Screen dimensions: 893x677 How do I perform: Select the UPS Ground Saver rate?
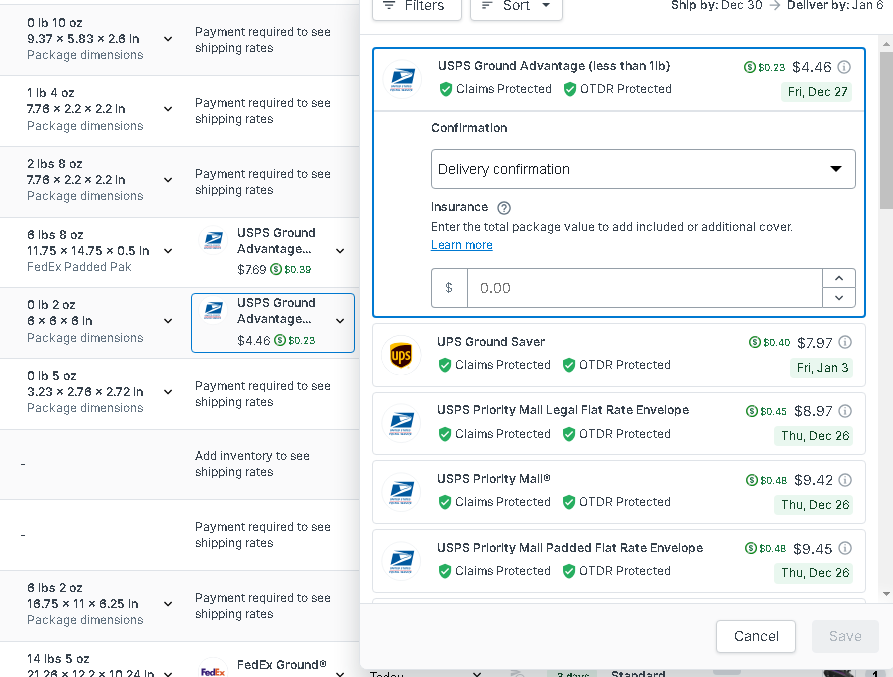point(618,355)
